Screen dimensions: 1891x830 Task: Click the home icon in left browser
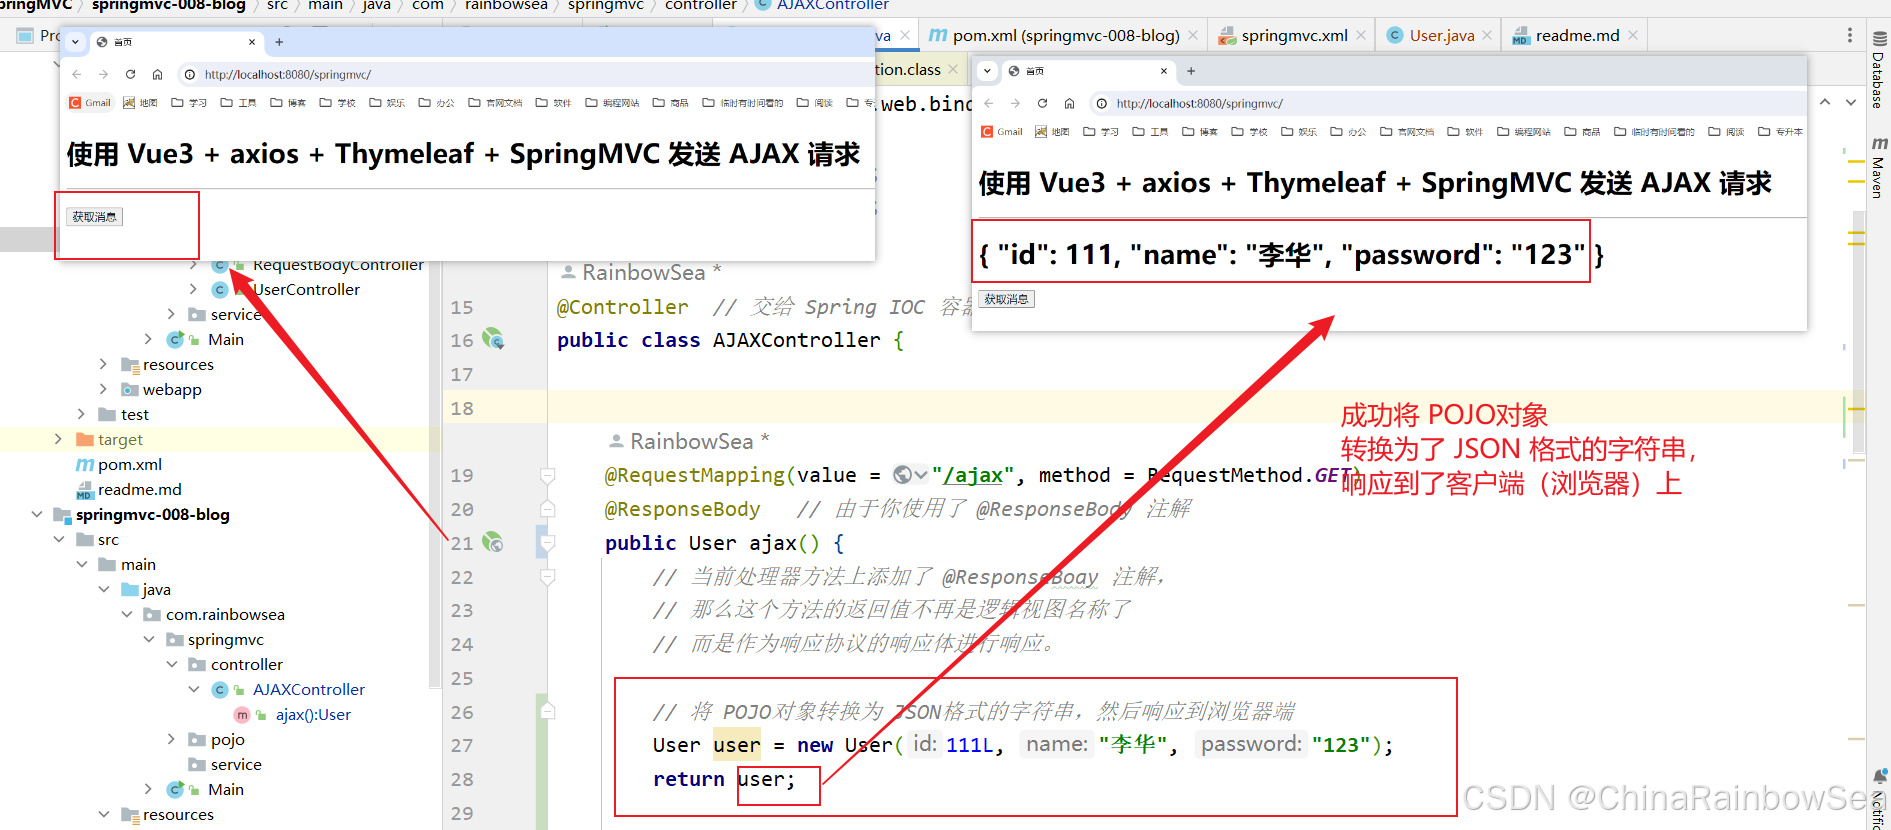(157, 74)
